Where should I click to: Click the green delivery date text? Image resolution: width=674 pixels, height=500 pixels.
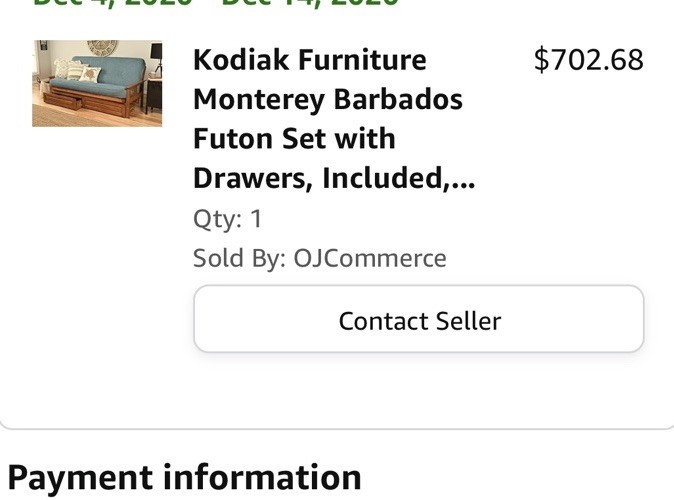(x=215, y=3)
